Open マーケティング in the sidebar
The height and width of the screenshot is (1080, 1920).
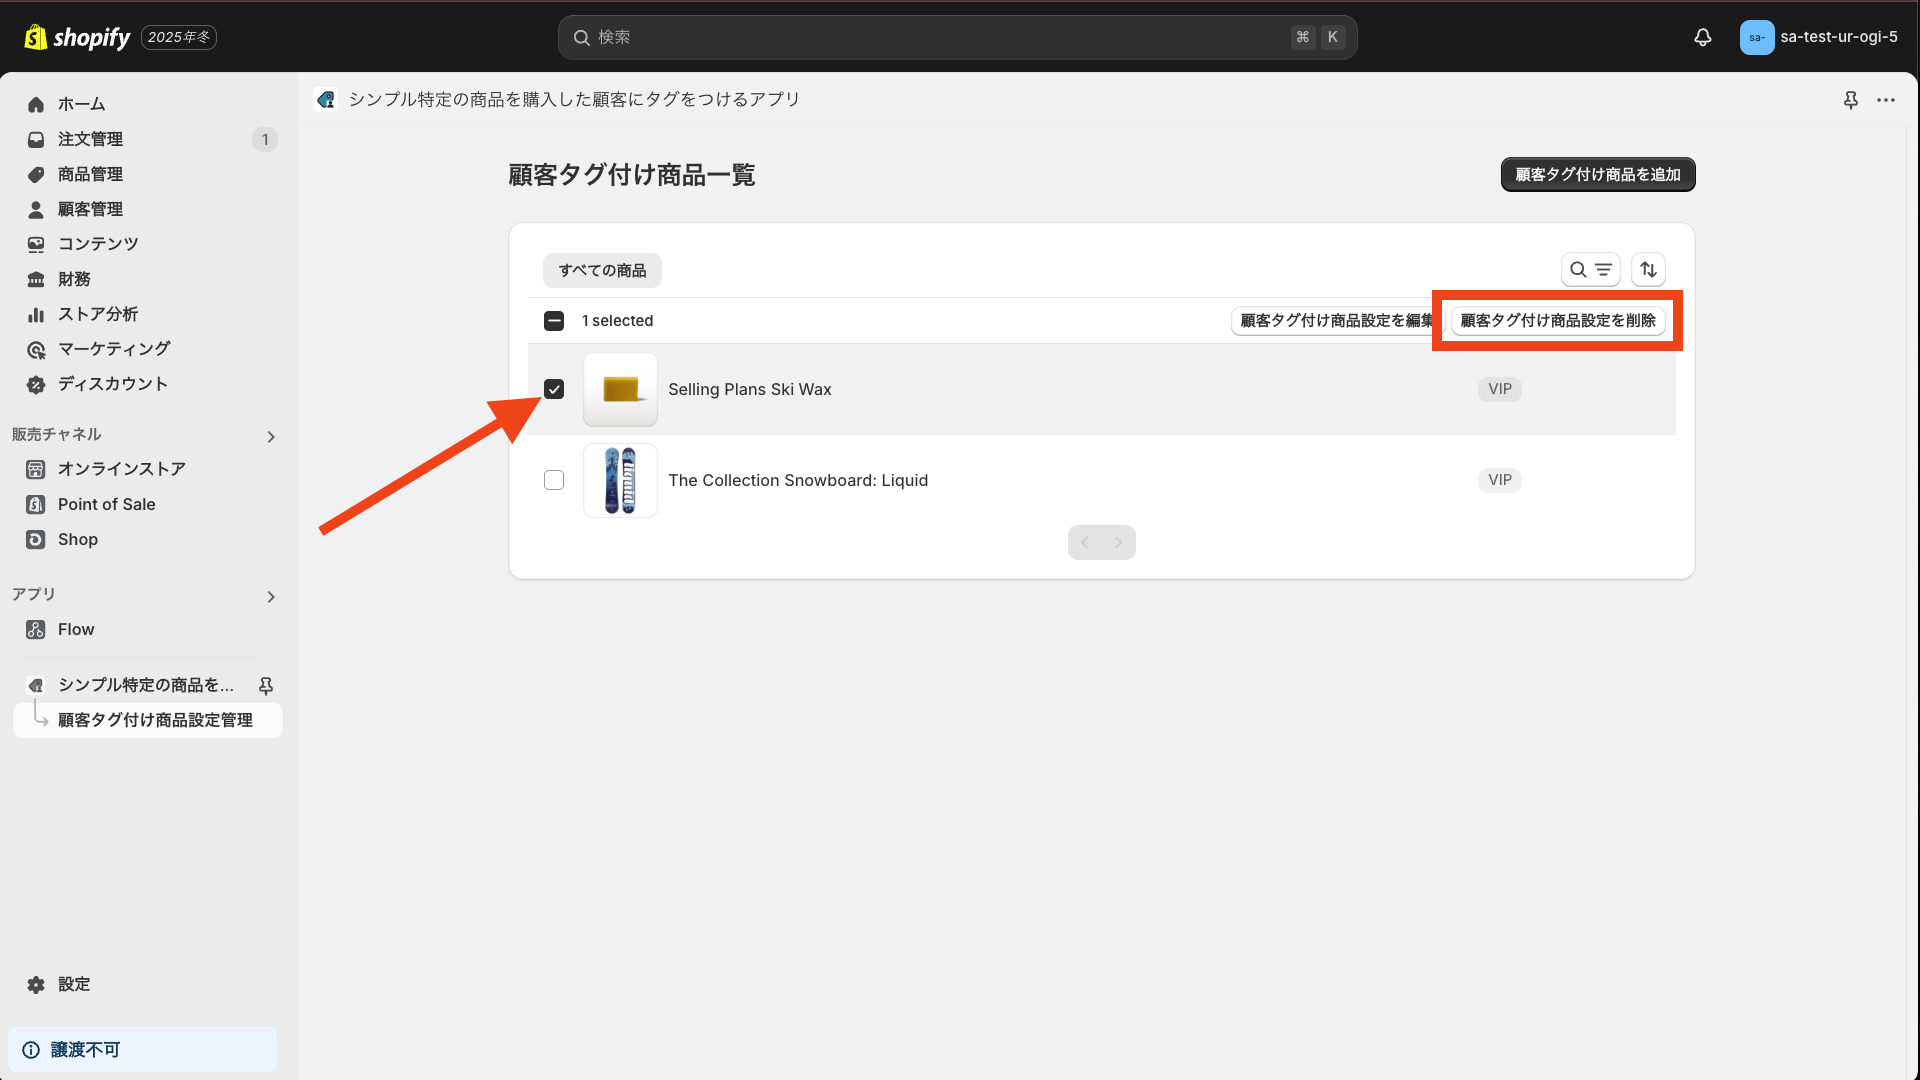113,348
